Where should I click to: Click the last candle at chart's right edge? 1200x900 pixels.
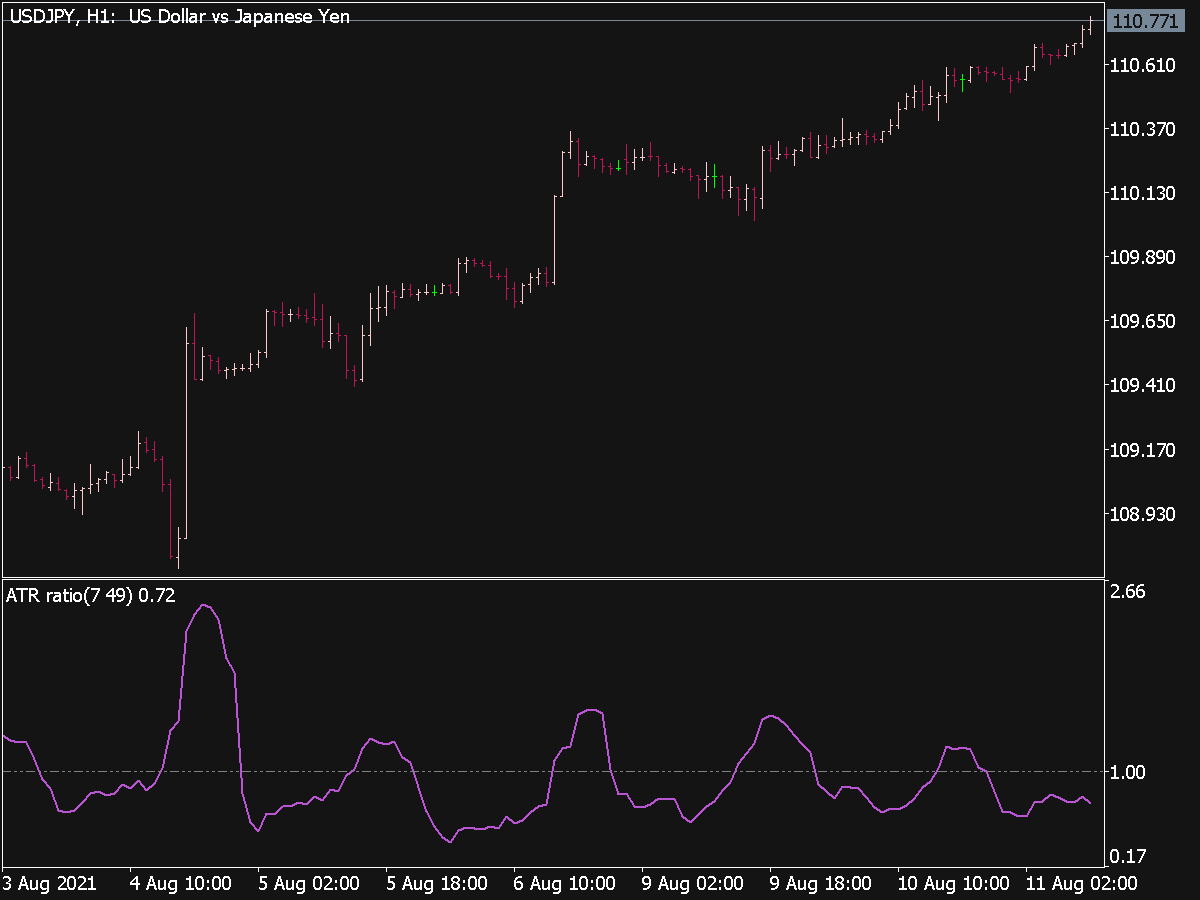[1090, 26]
